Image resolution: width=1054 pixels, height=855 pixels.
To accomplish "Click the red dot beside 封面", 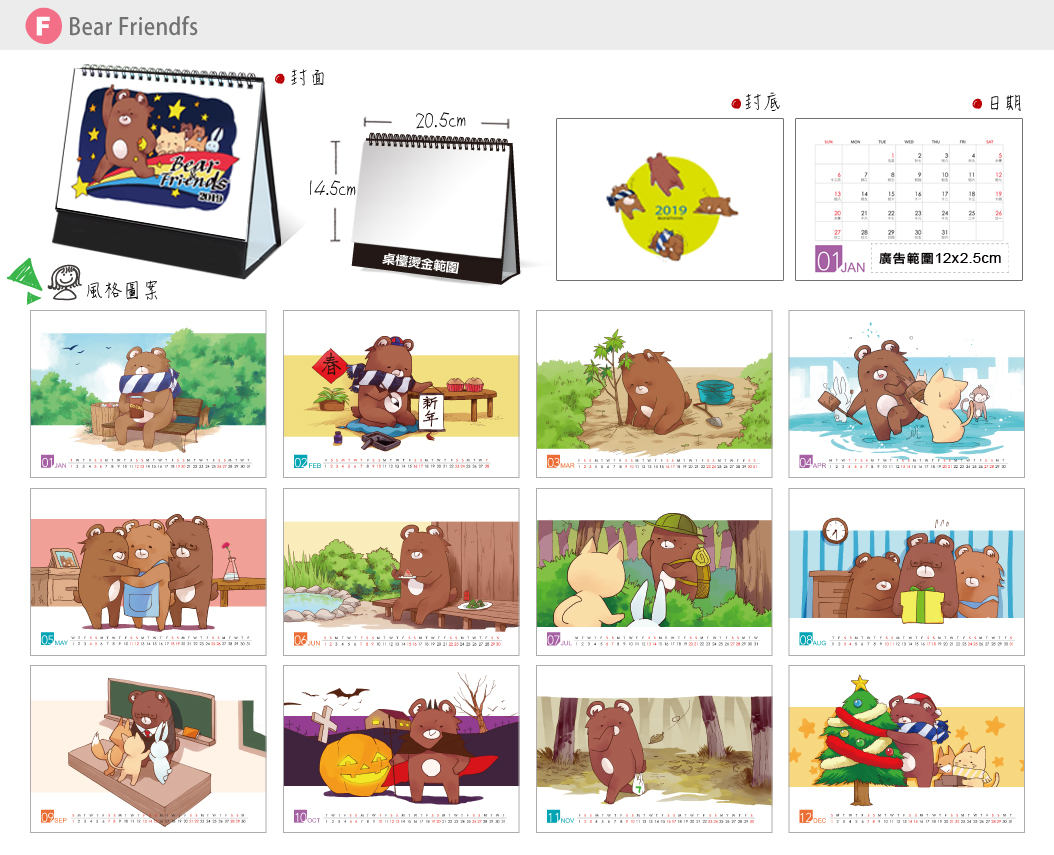I will [280, 79].
